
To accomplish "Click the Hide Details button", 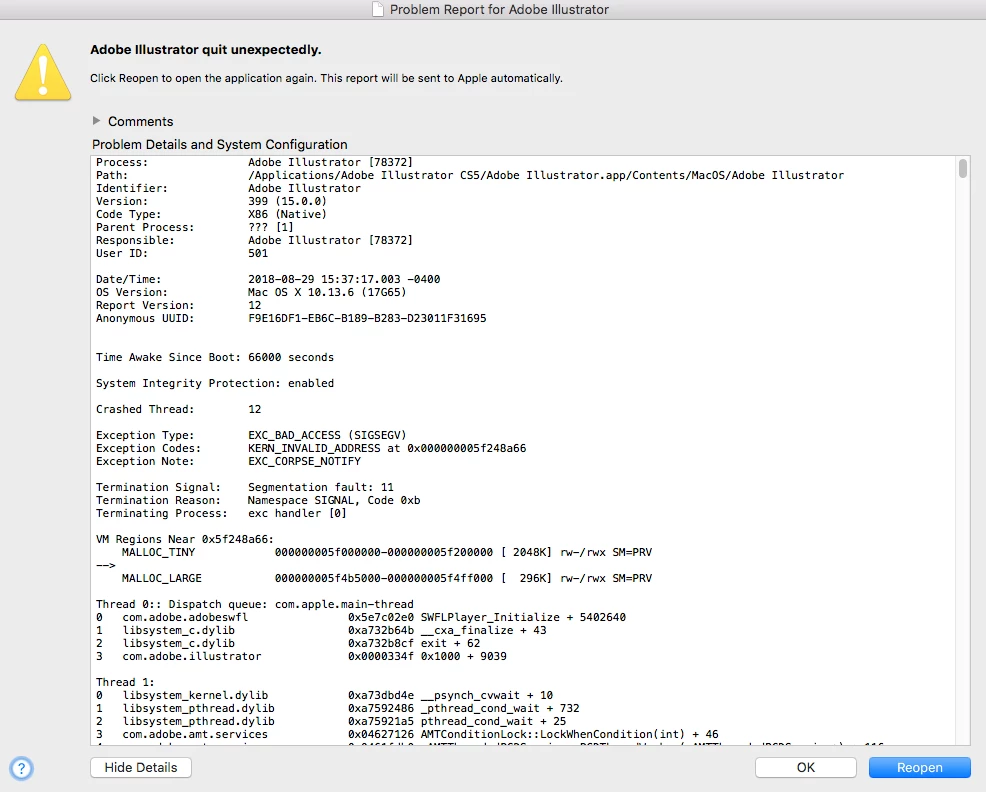I will (x=141, y=767).
